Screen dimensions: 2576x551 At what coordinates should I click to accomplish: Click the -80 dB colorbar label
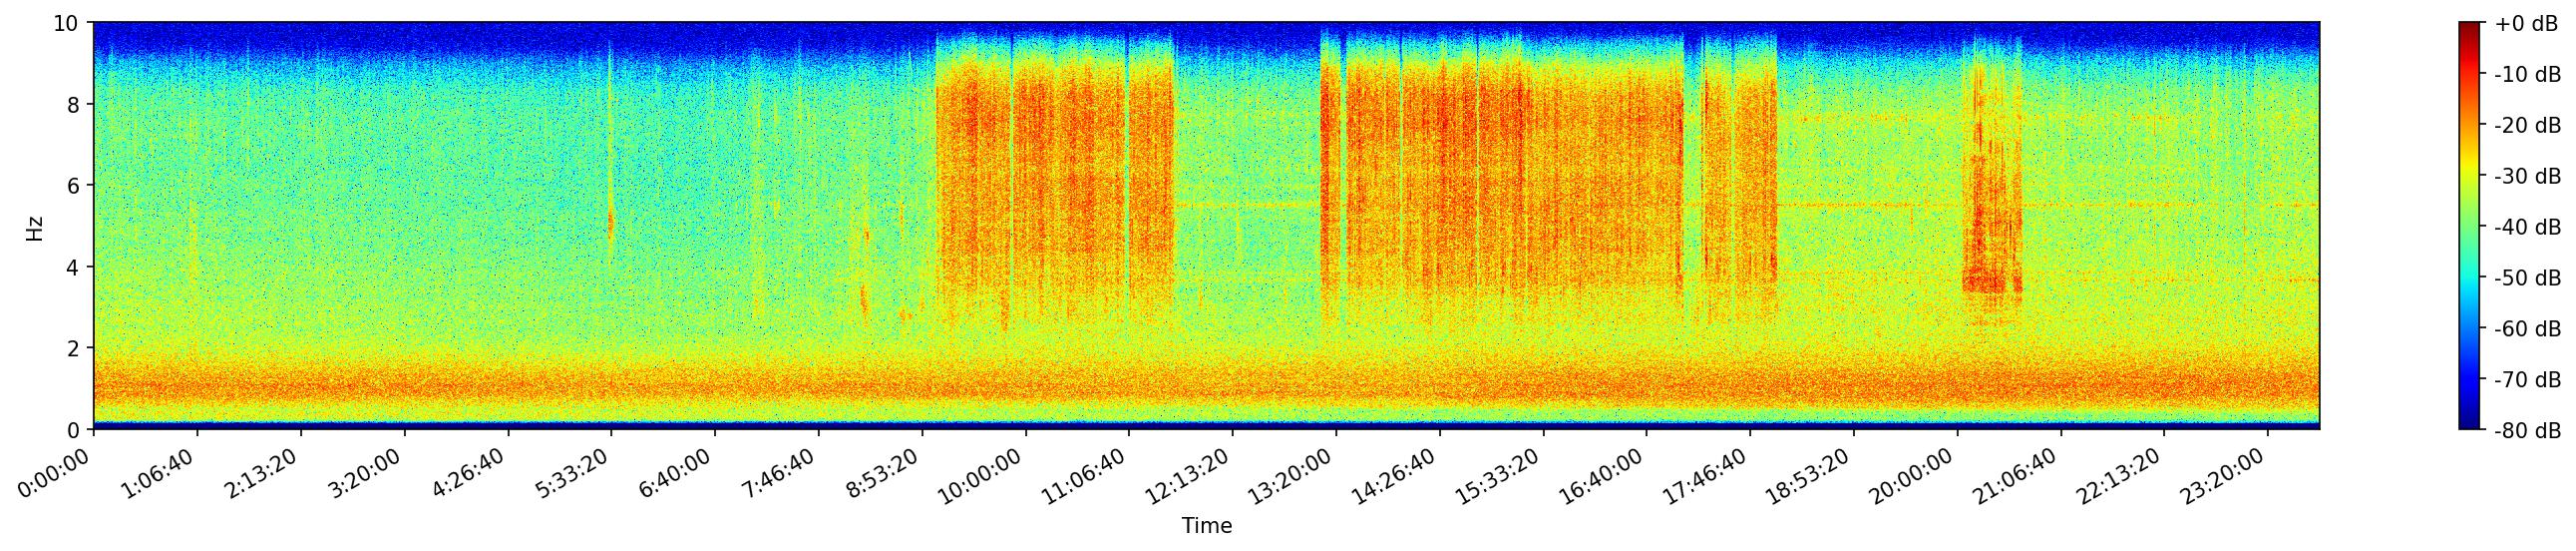(x=2527, y=431)
